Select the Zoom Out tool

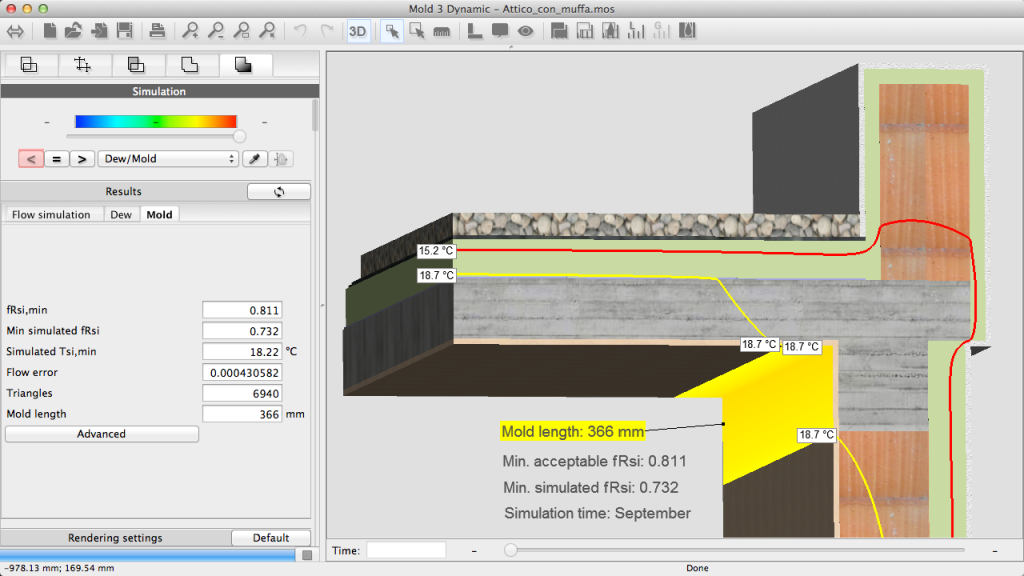(217, 31)
